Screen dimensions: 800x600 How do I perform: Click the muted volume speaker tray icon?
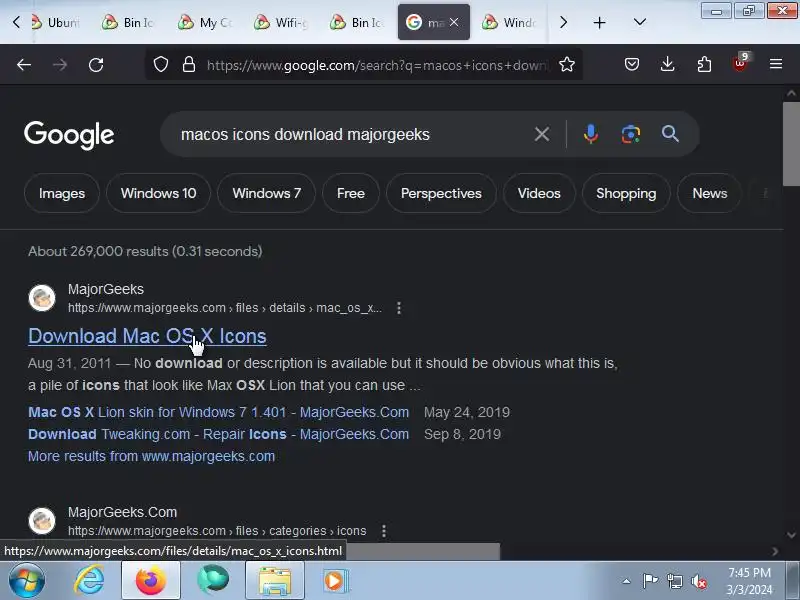[698, 581]
